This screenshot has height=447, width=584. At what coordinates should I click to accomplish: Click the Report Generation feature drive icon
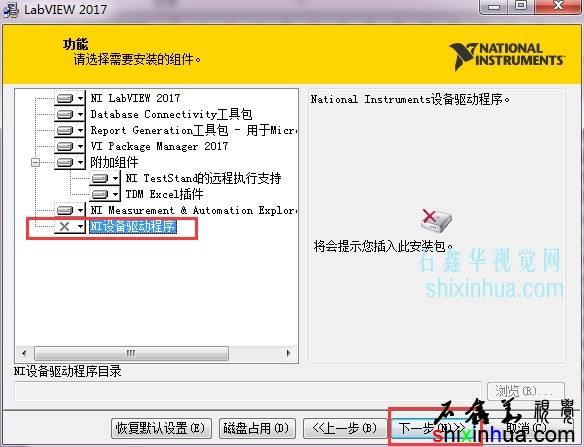(x=65, y=130)
